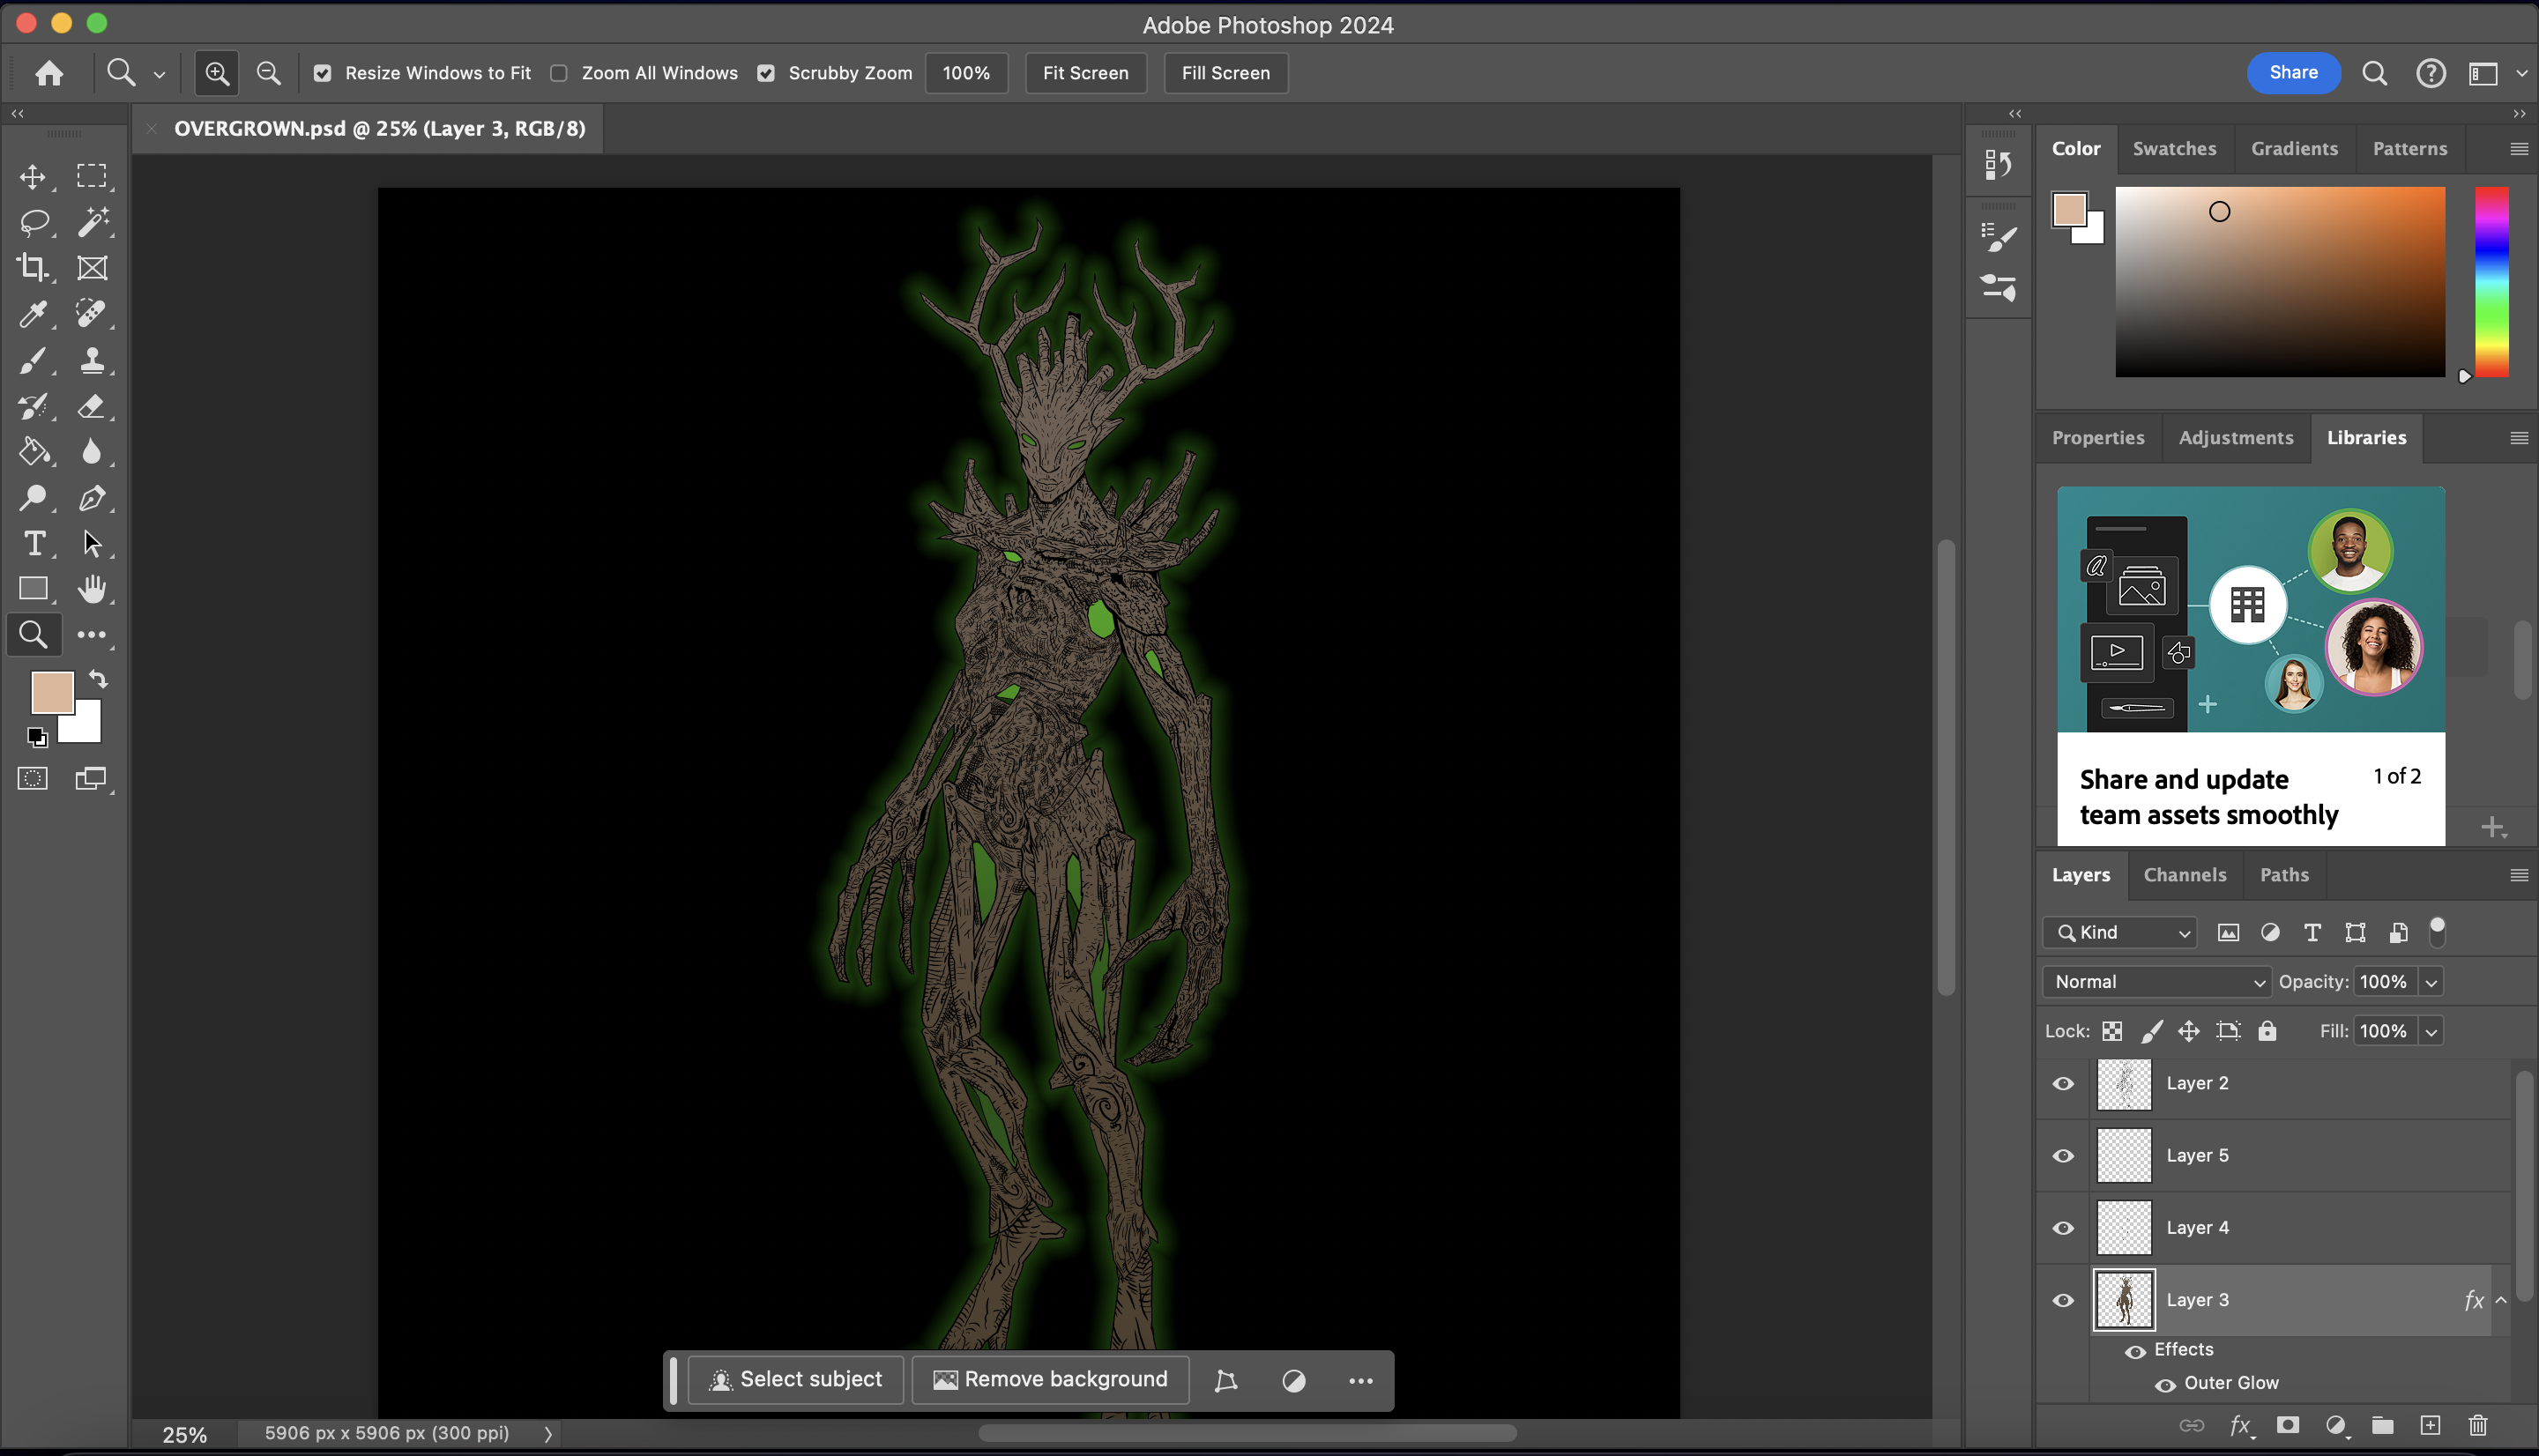Select the Lasso tool
This screenshot has height=1456, width=2539.
pyautogui.click(x=34, y=222)
